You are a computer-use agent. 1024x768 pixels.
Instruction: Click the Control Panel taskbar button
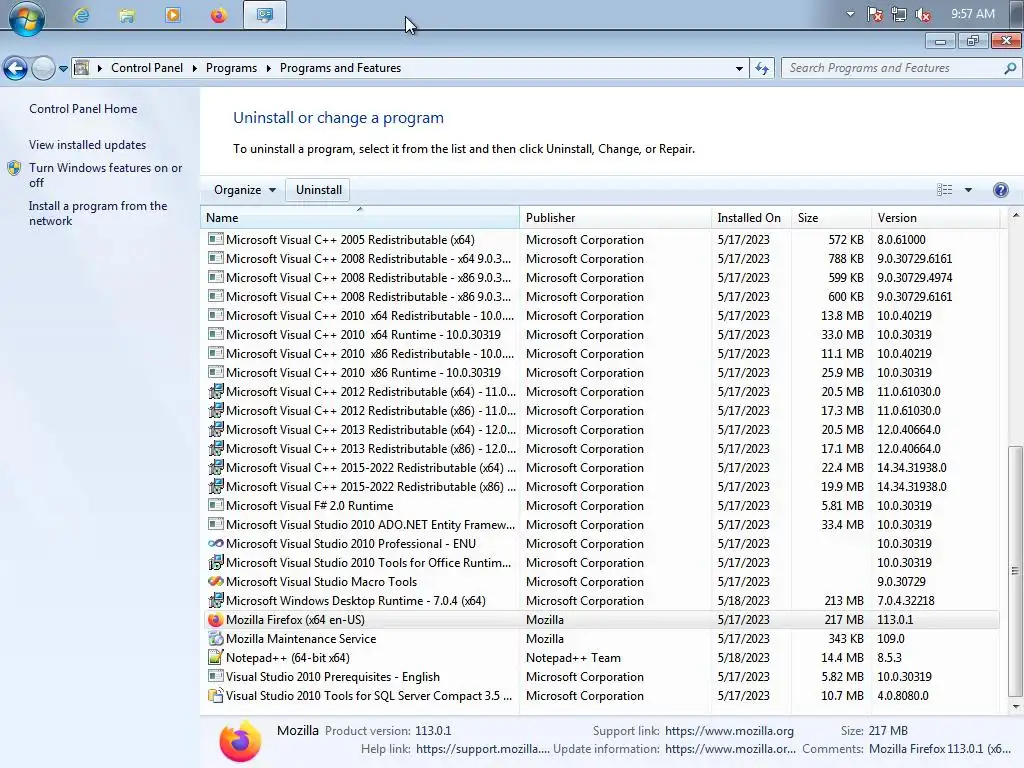(x=265, y=15)
